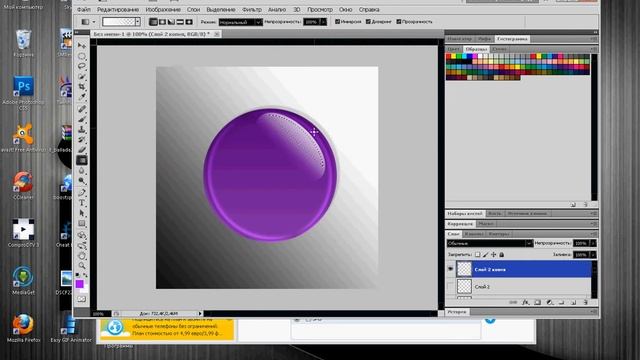
Task: Select the Rectangle shape tool
Action: pyautogui.click(x=82, y=223)
